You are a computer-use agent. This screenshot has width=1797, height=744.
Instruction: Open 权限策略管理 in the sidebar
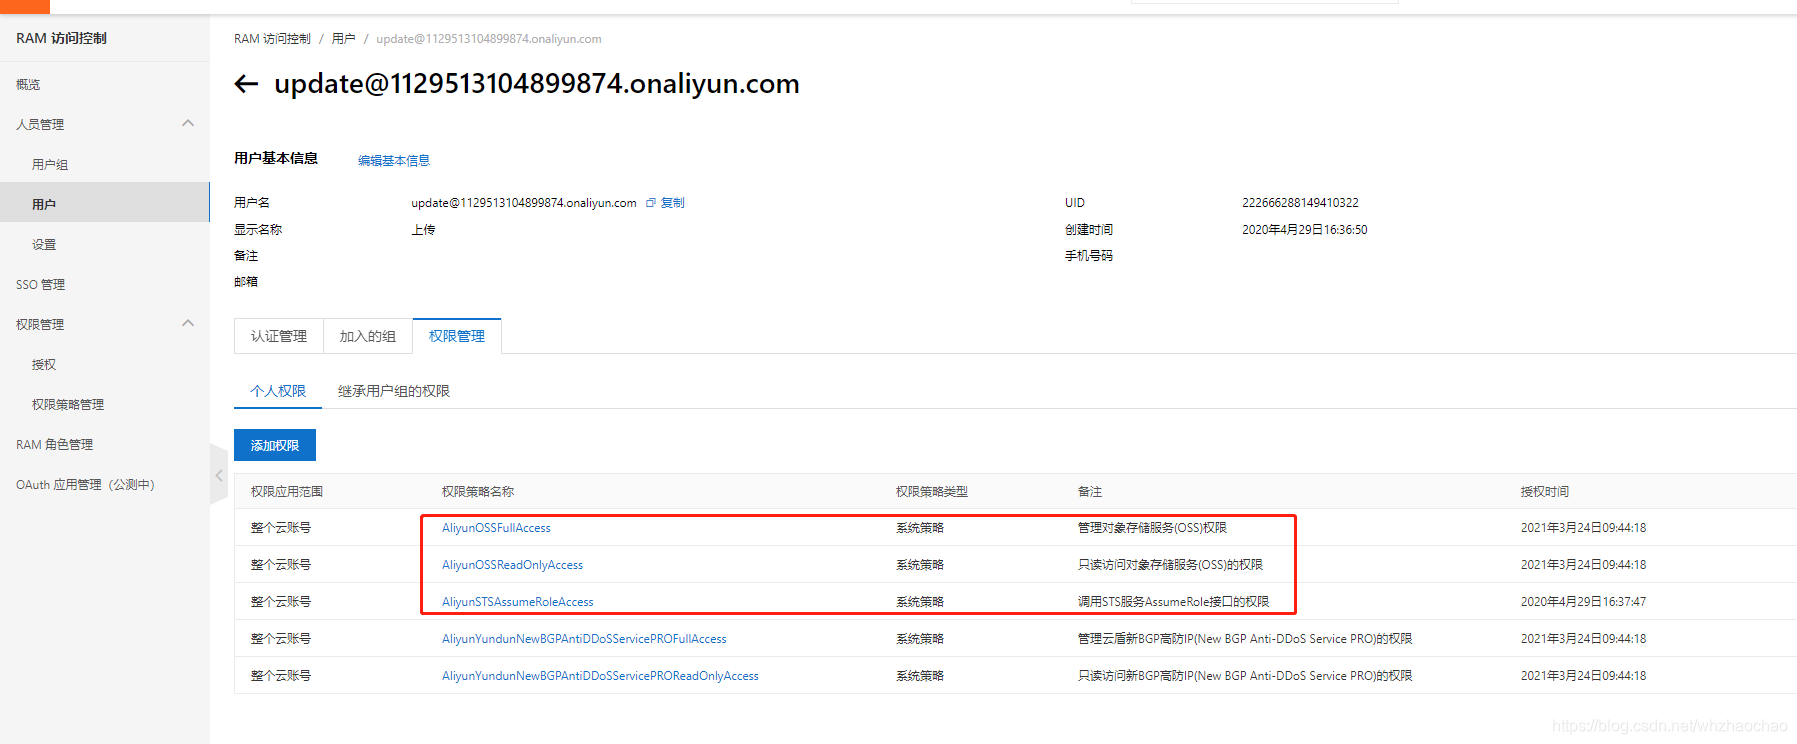pos(68,405)
